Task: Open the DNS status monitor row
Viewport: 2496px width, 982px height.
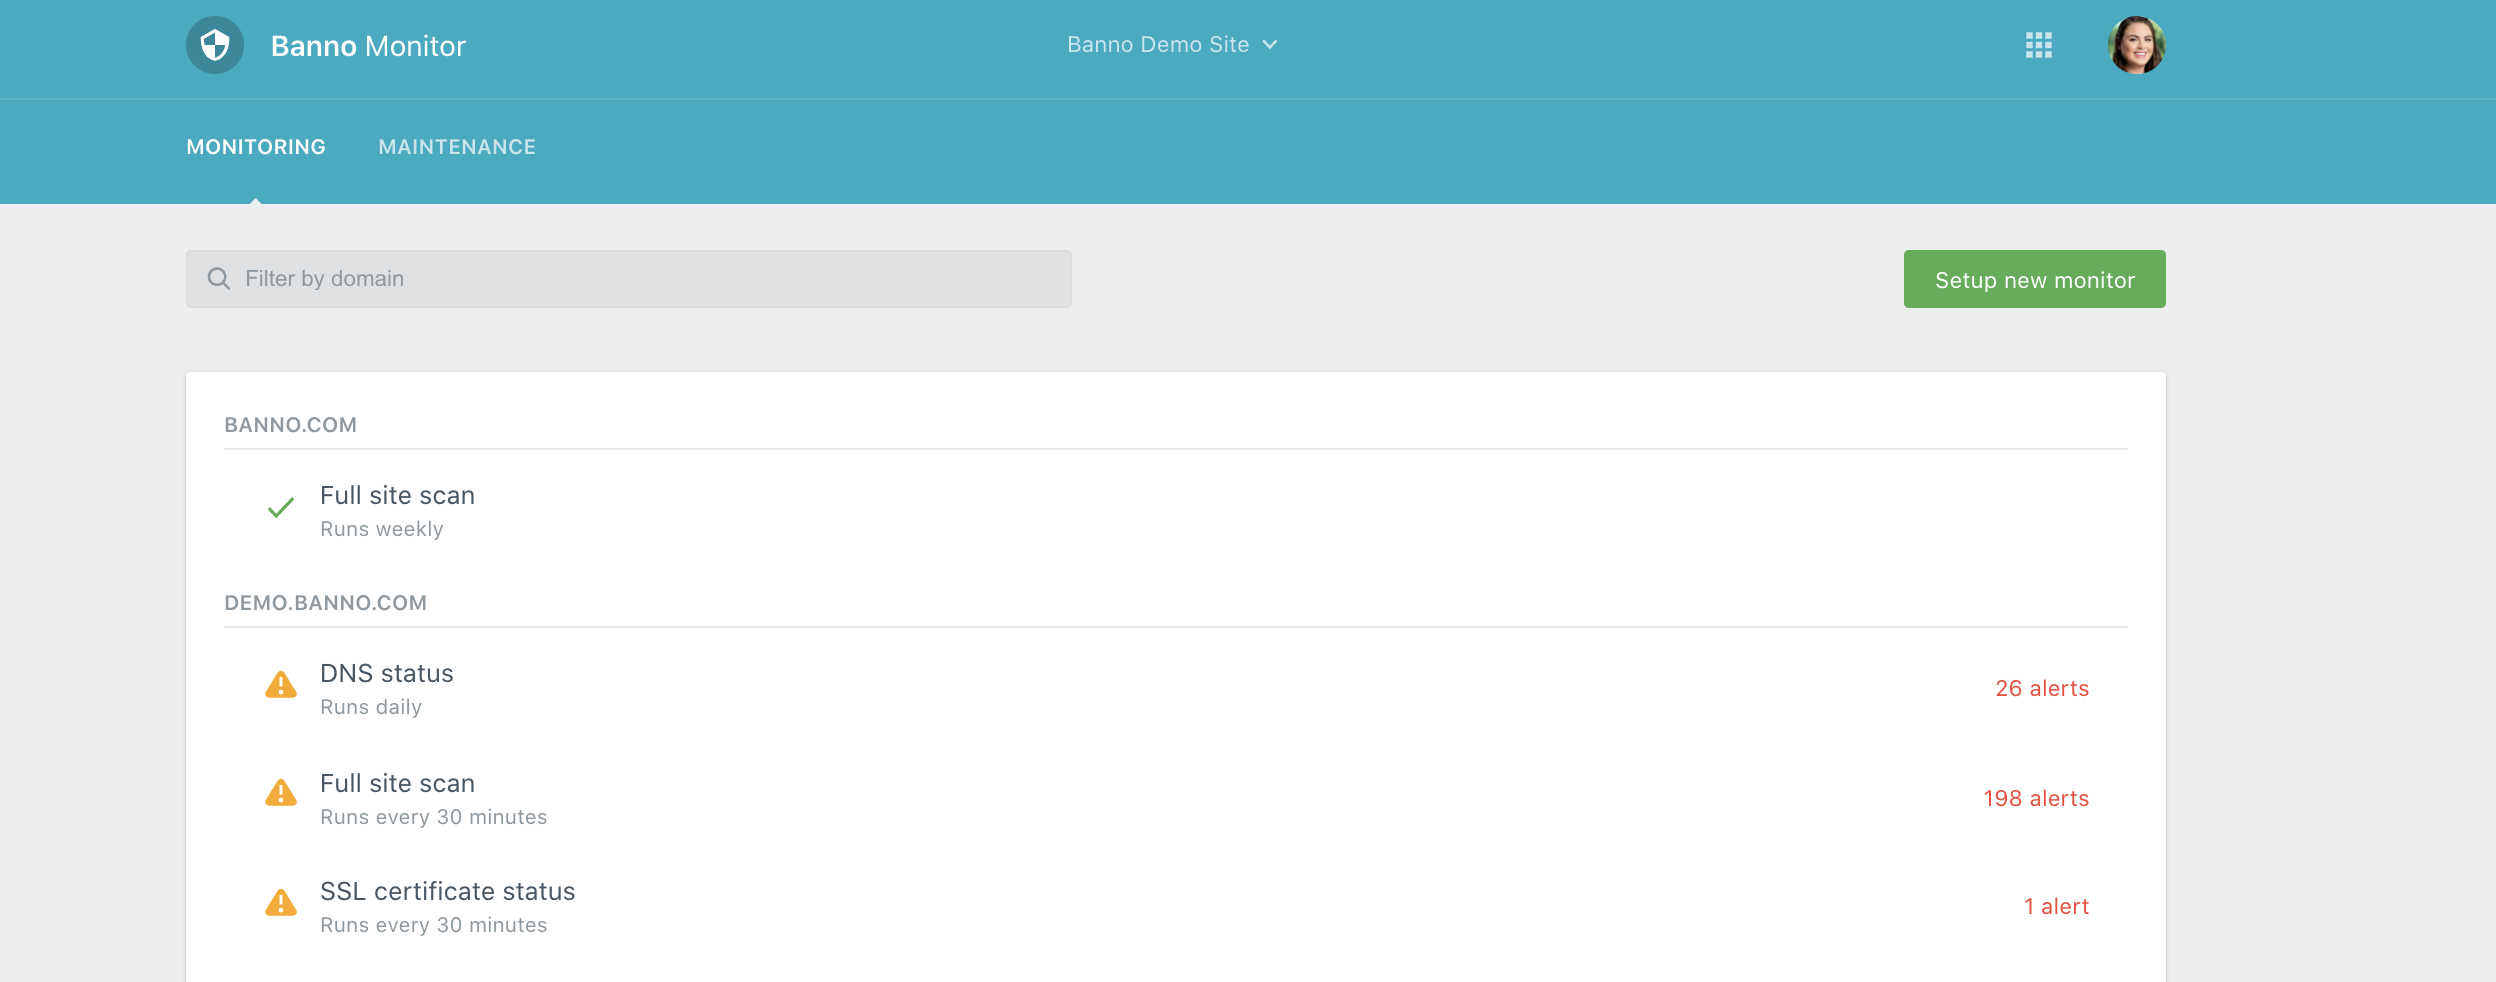Action: 387,674
